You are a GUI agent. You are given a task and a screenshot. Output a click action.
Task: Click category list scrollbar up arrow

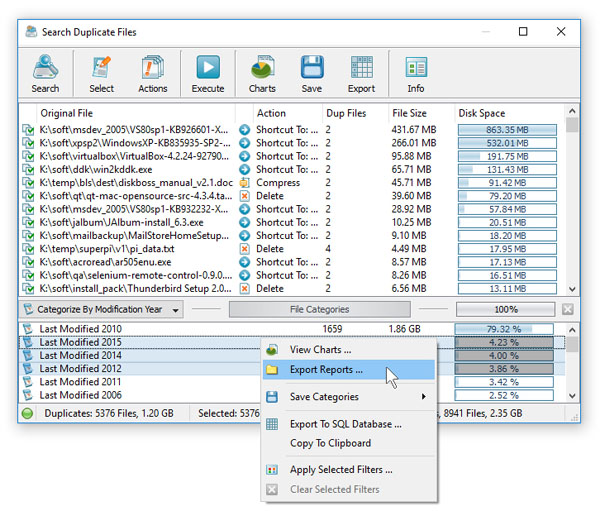pyautogui.click(x=572, y=330)
